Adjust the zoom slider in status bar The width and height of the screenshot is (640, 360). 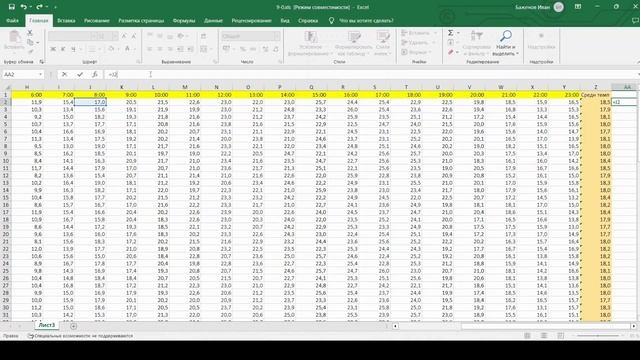598,336
